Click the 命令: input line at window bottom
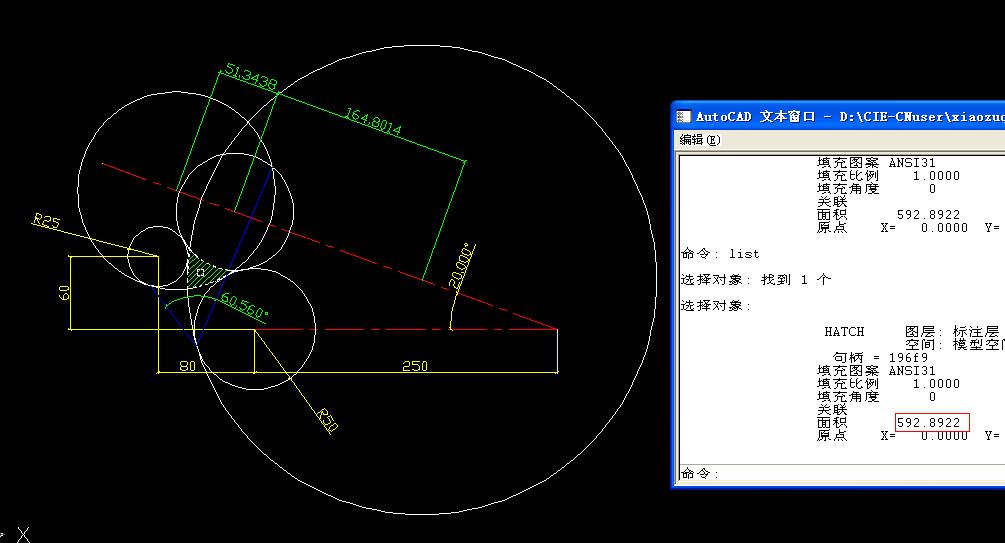This screenshot has width=1005, height=543. coord(842,473)
